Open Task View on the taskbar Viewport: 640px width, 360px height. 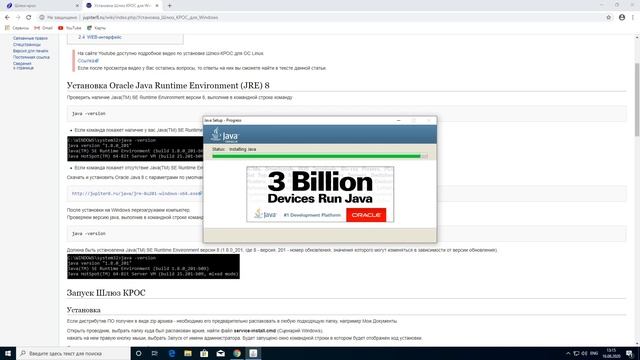point(155,353)
